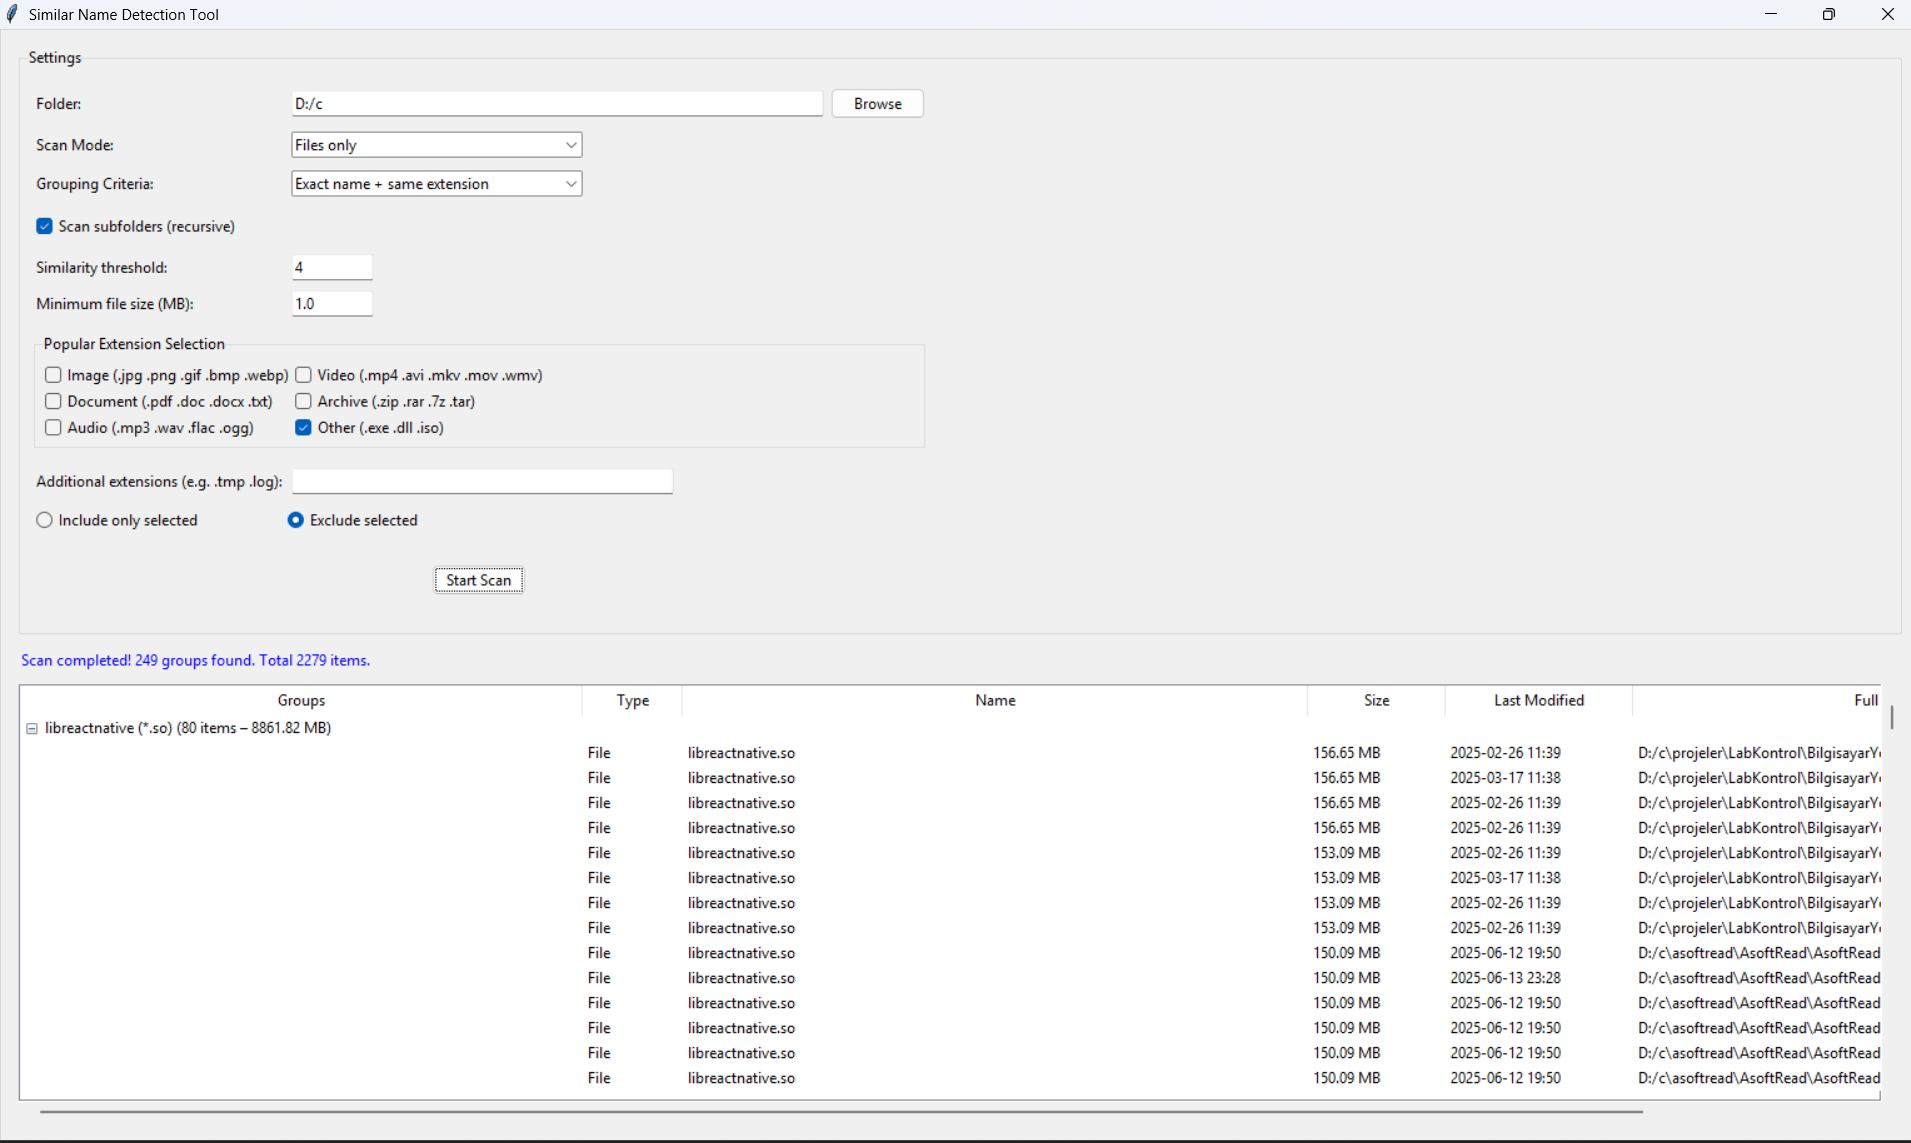The height and width of the screenshot is (1143, 1911).
Task: Enable the Archive (.zip .rar) filter
Action: click(303, 401)
